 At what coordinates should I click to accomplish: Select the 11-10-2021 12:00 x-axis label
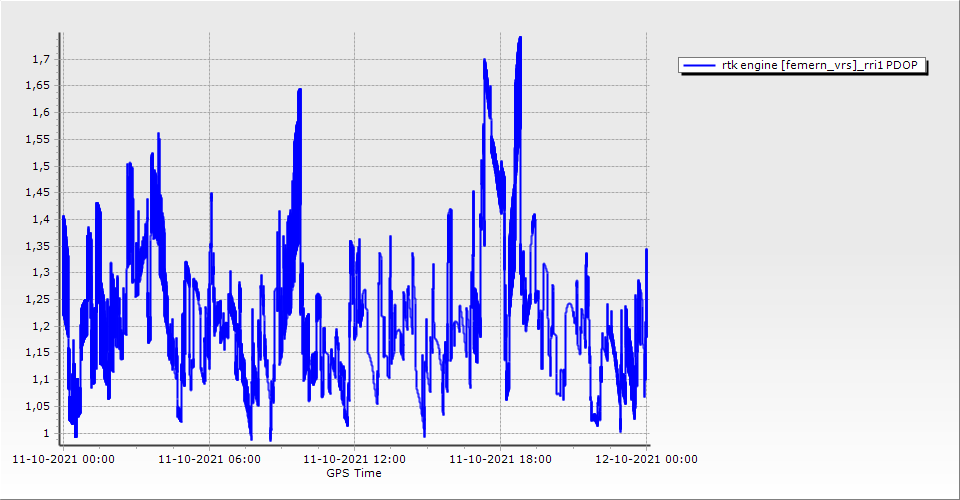(354, 460)
